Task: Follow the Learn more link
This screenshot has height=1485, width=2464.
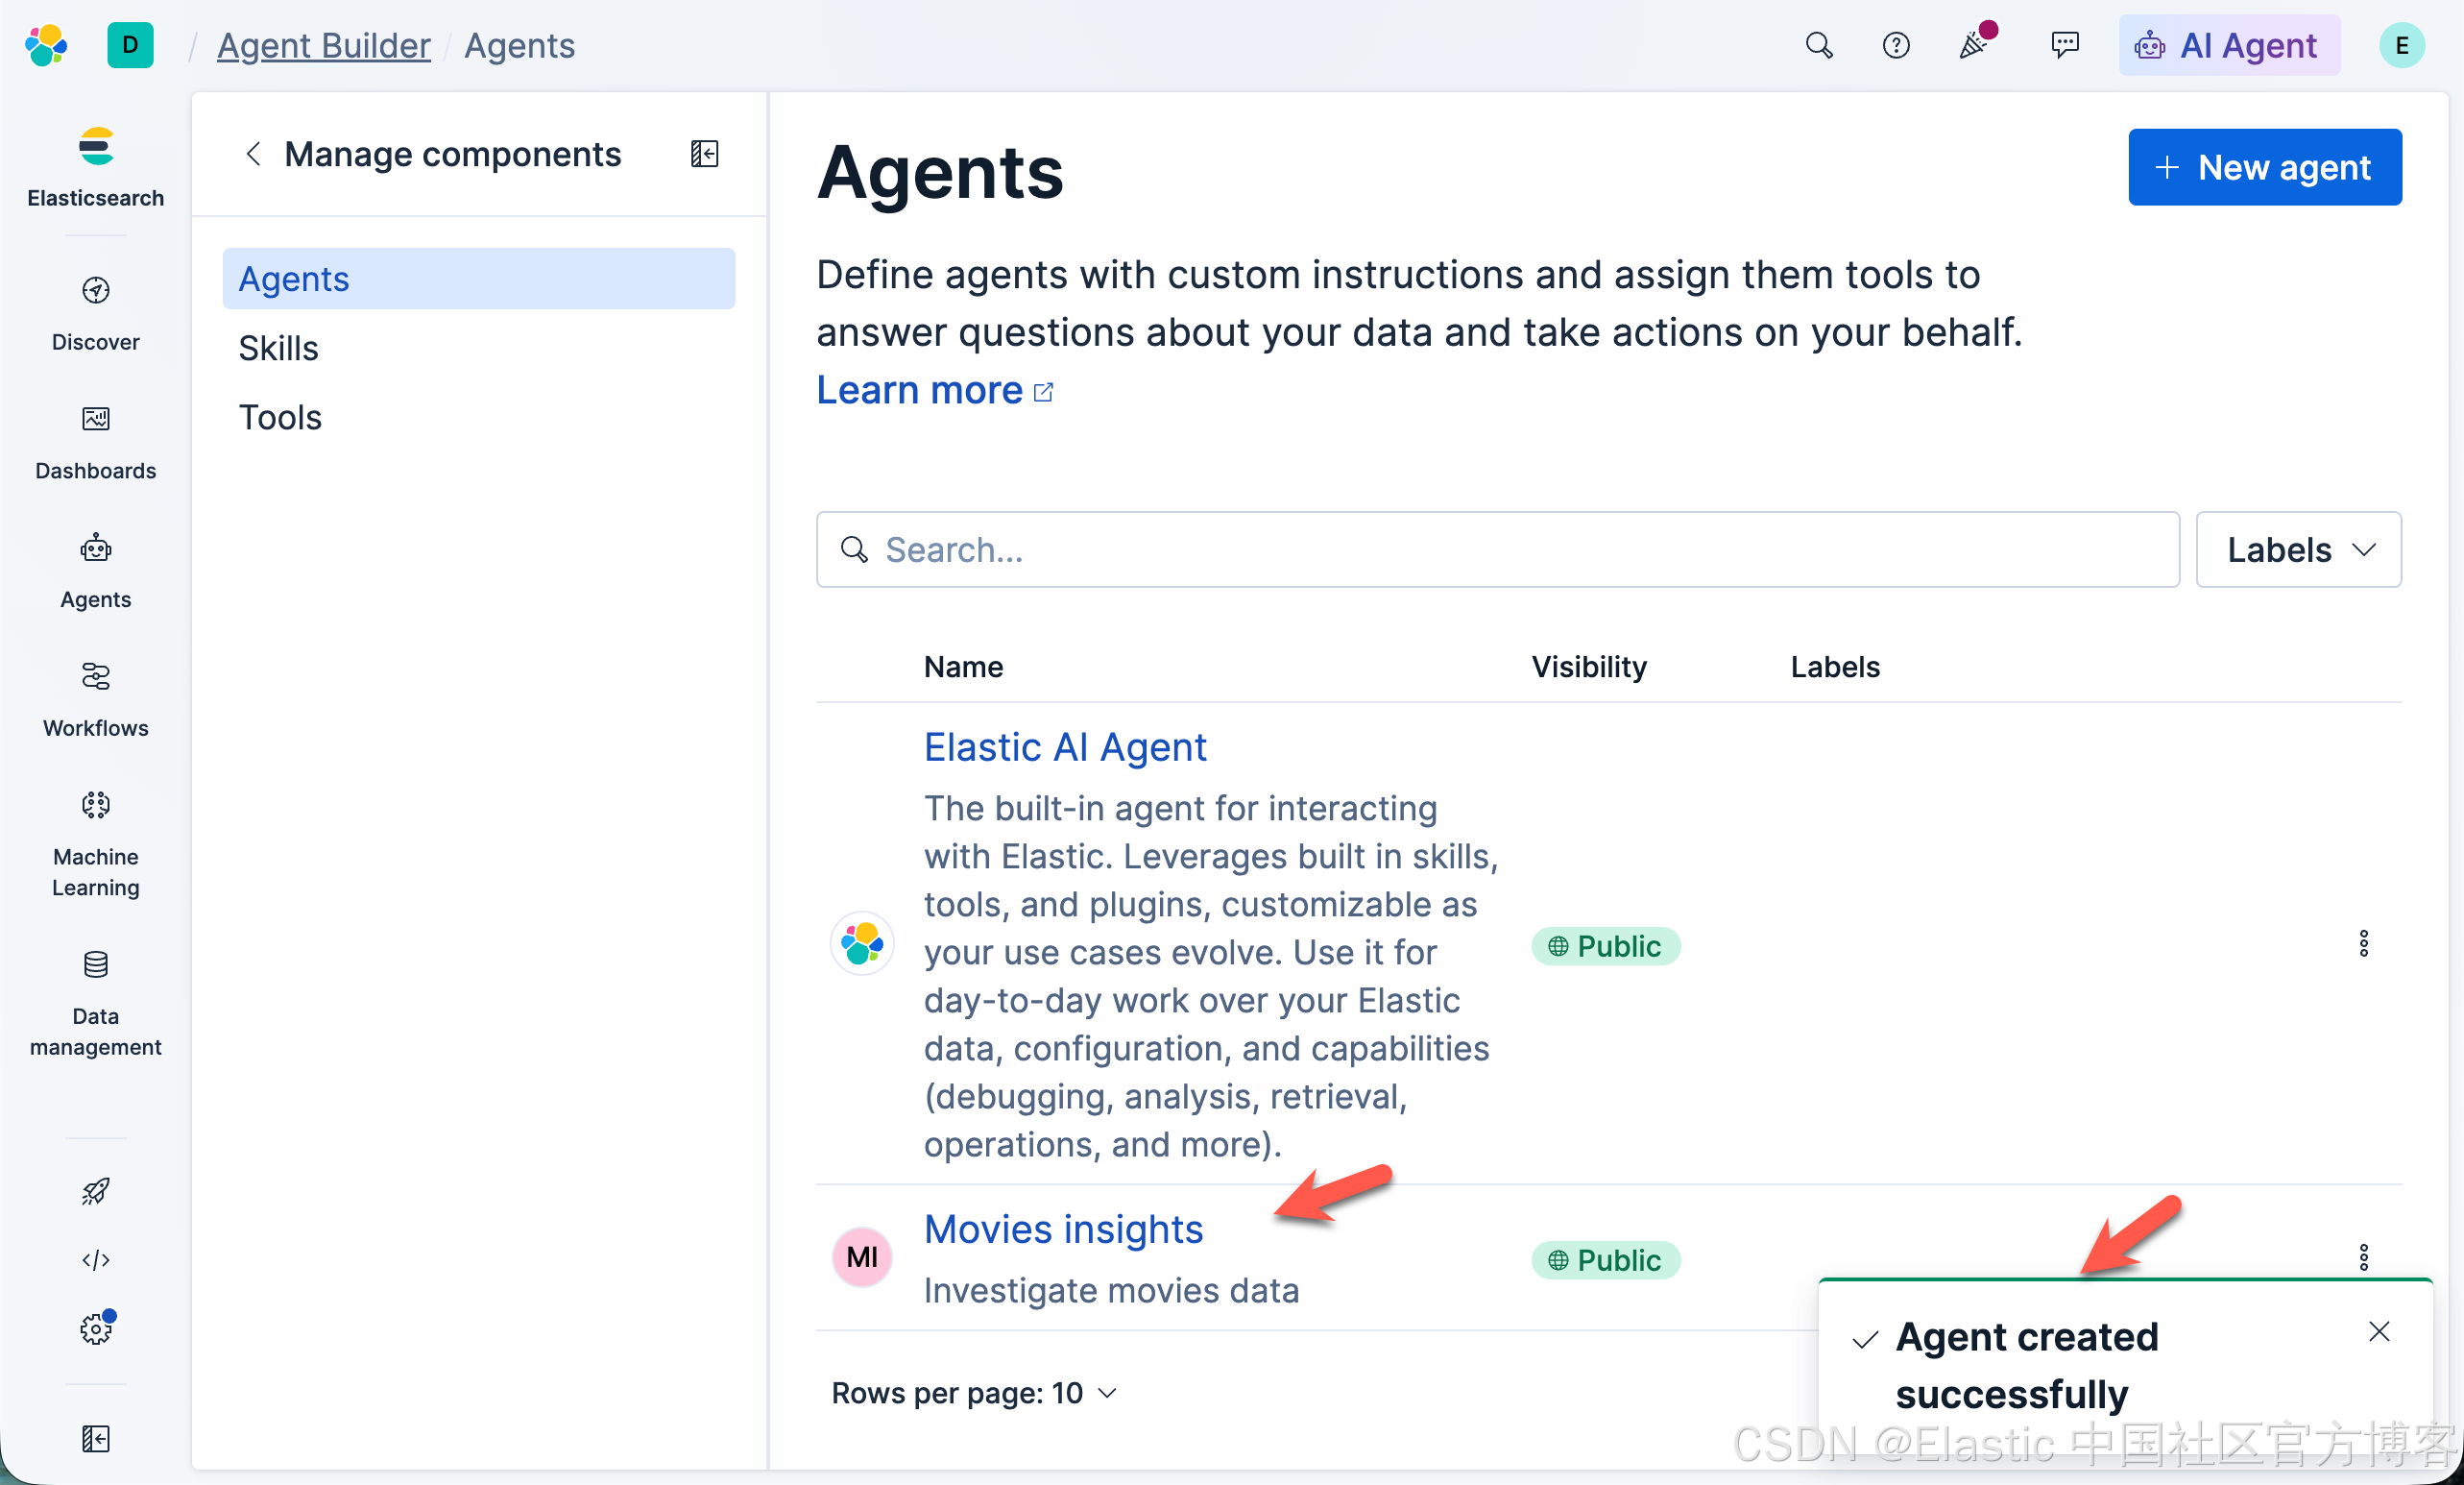Action: pyautogui.click(x=934, y=390)
